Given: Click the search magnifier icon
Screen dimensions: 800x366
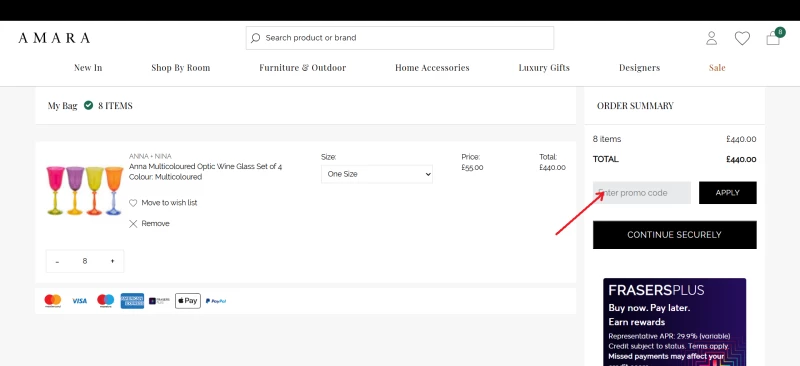Looking at the screenshot, I should (256, 38).
